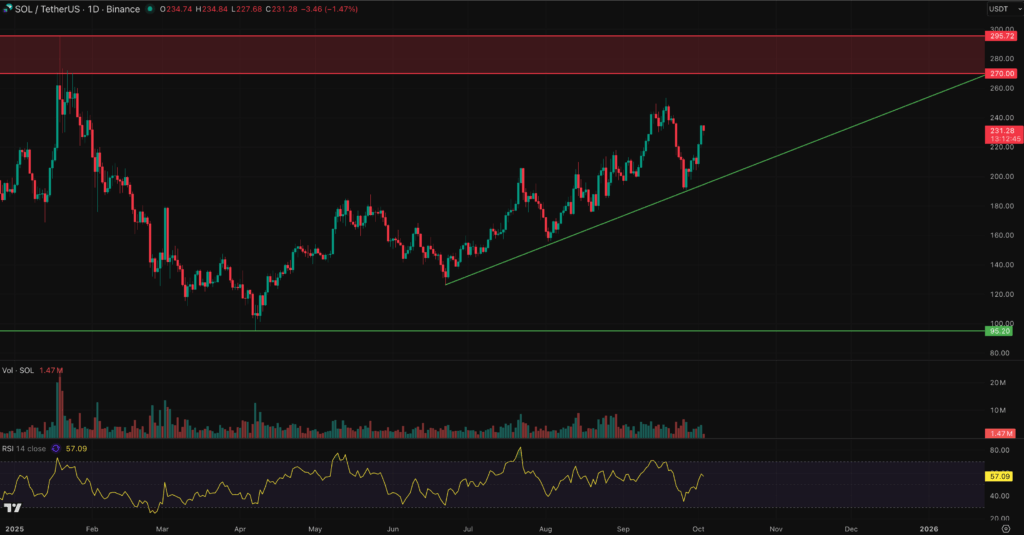Viewport: 1024px width, 535px height.
Task: Click the Apr label on time axis
Action: (x=240, y=529)
